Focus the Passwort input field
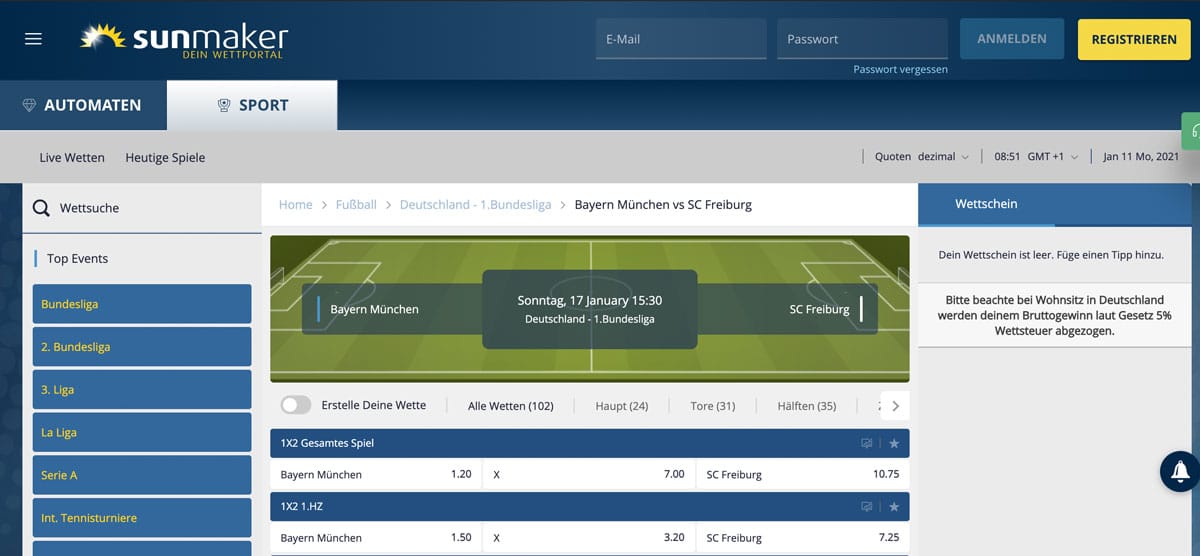 click(862, 39)
